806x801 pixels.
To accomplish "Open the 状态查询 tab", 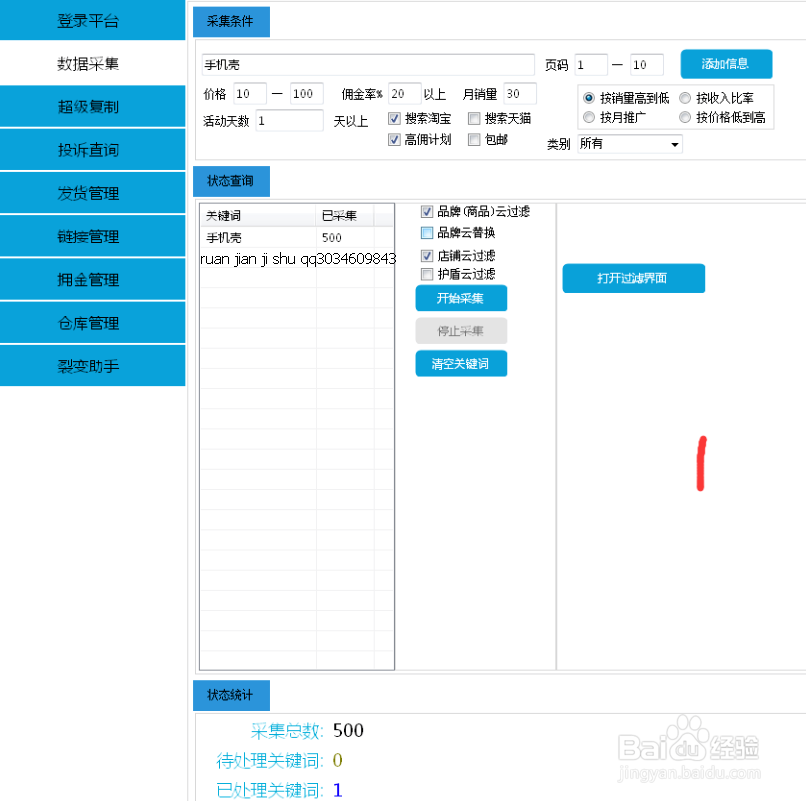I will (x=230, y=181).
